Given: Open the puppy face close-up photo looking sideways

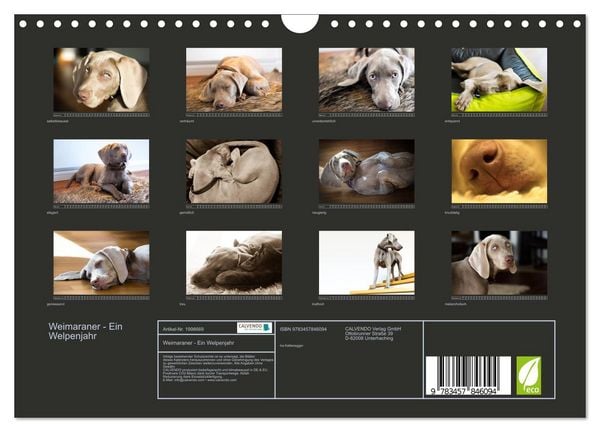Looking at the screenshot, I should click(x=101, y=80).
